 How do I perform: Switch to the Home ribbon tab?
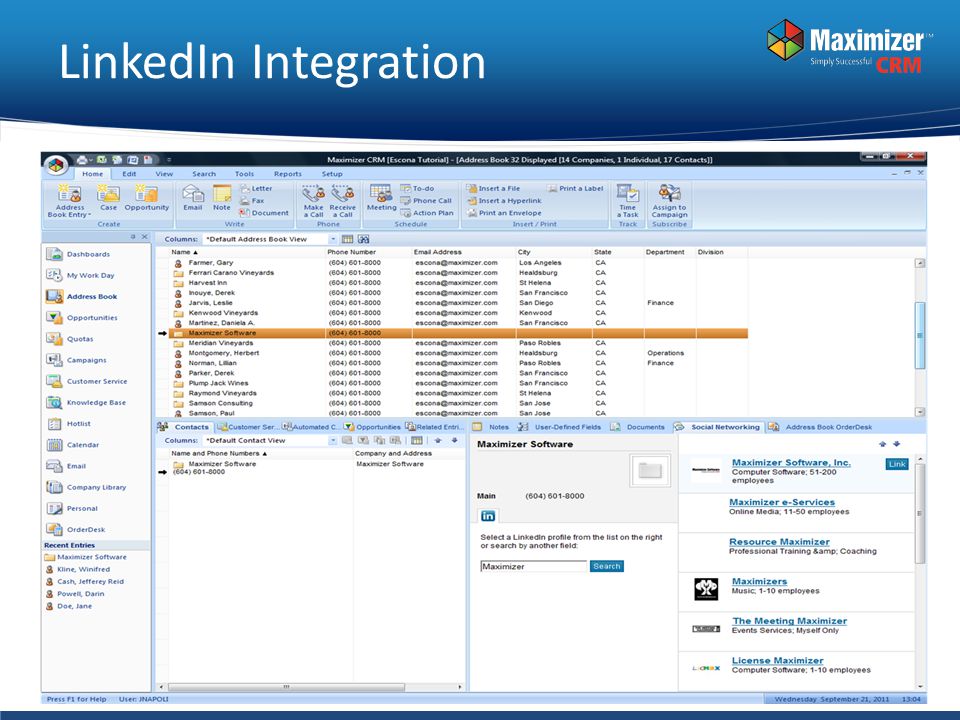[92, 174]
